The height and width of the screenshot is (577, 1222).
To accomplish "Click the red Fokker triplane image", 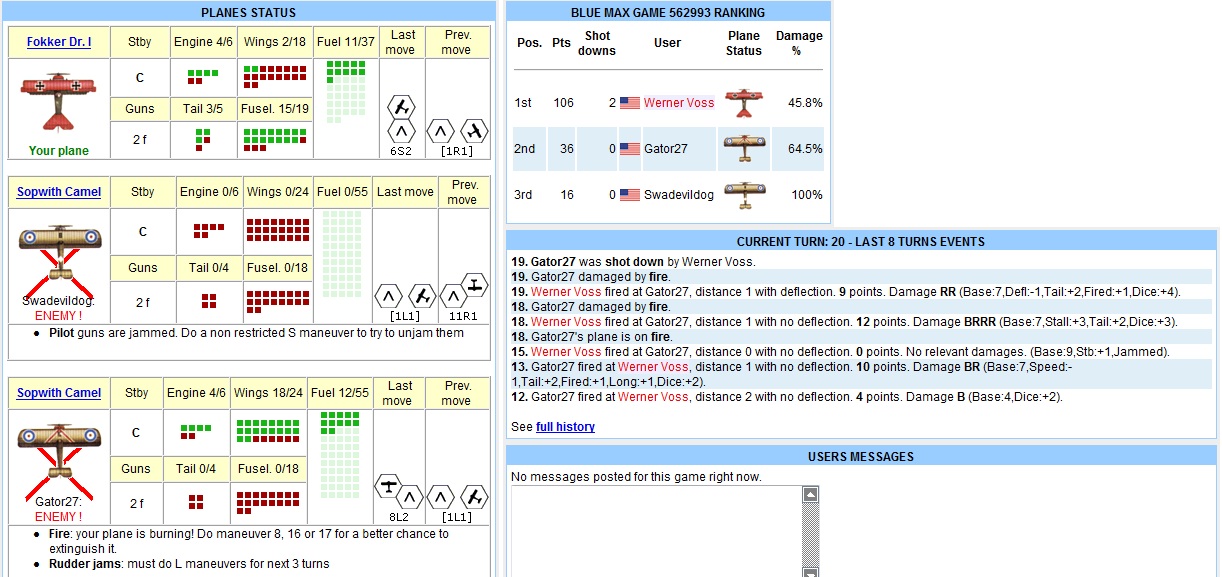I will (x=57, y=101).
